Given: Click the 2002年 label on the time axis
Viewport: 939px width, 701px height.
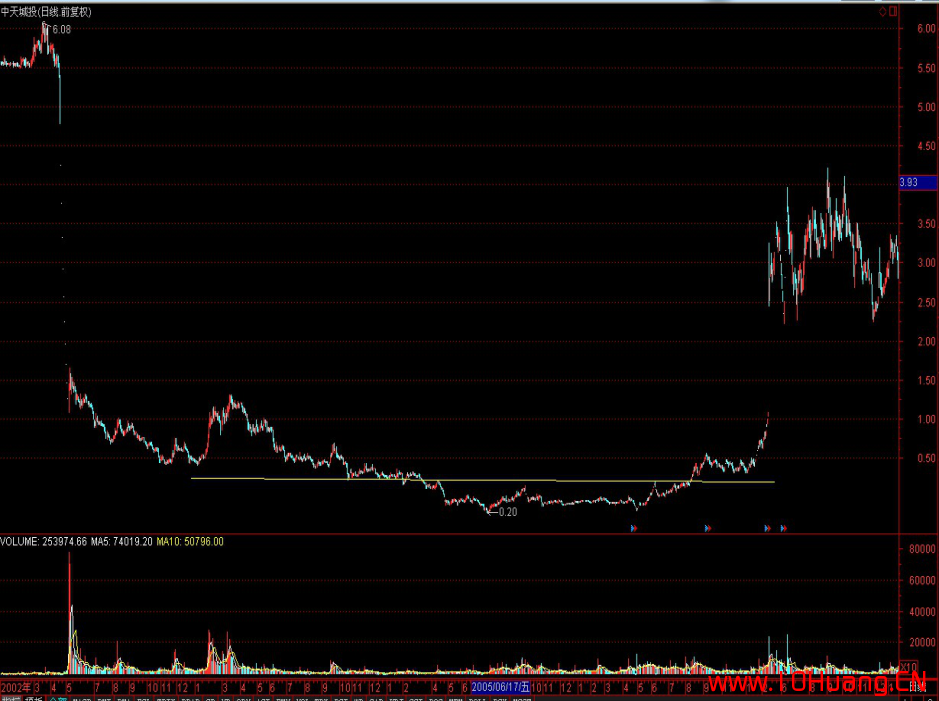Looking at the screenshot, I should click(x=16, y=687).
